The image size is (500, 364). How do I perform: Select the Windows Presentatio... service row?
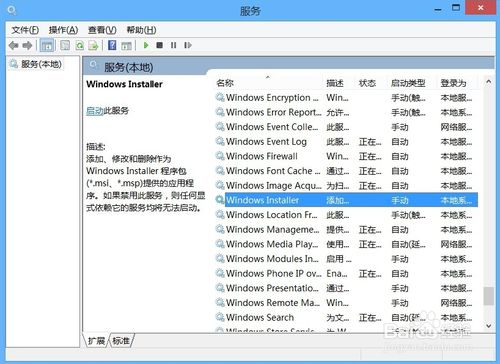(x=346, y=288)
